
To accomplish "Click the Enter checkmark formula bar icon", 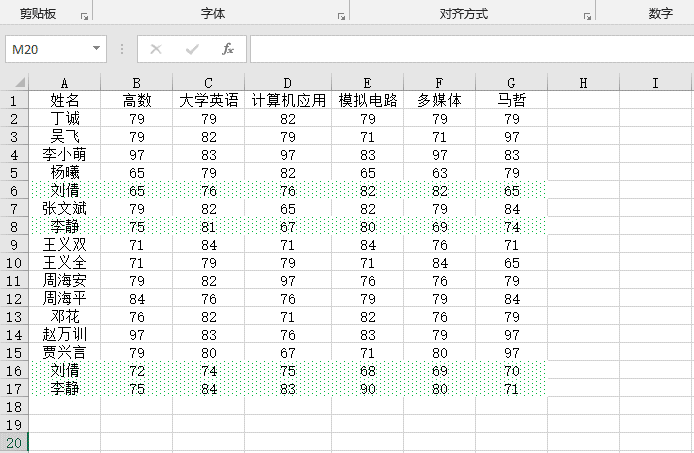I will click(x=192, y=49).
